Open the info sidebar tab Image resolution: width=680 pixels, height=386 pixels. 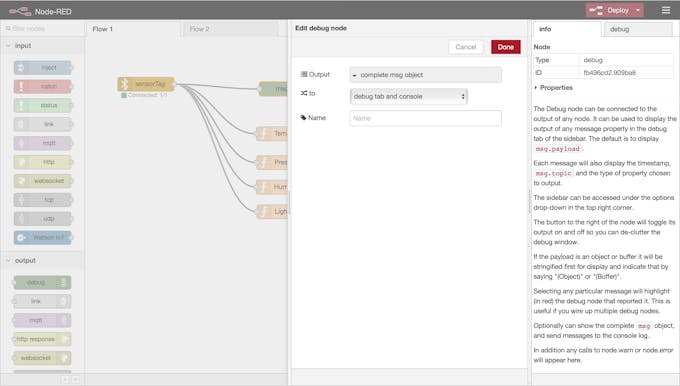click(x=567, y=29)
